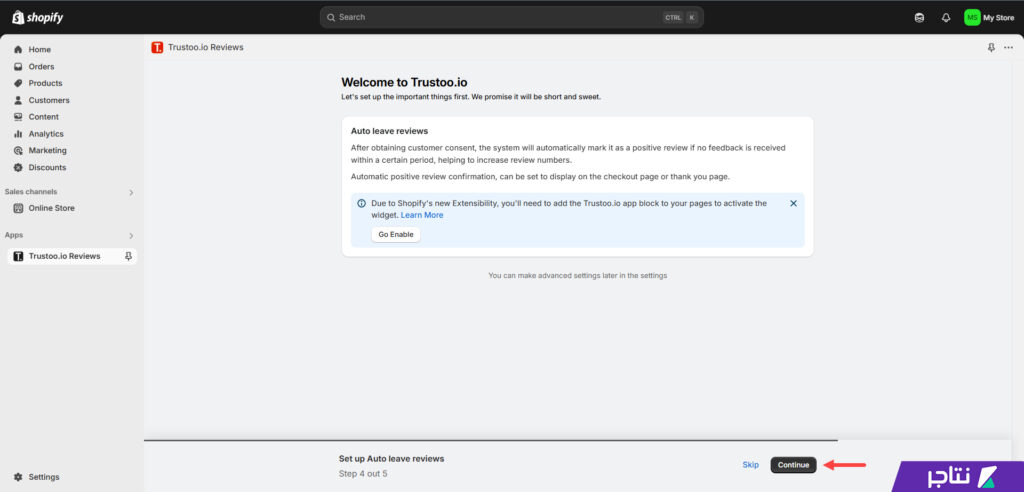This screenshot has height=492, width=1024.
Task: Open the Marketing target icon
Action: tap(18, 150)
